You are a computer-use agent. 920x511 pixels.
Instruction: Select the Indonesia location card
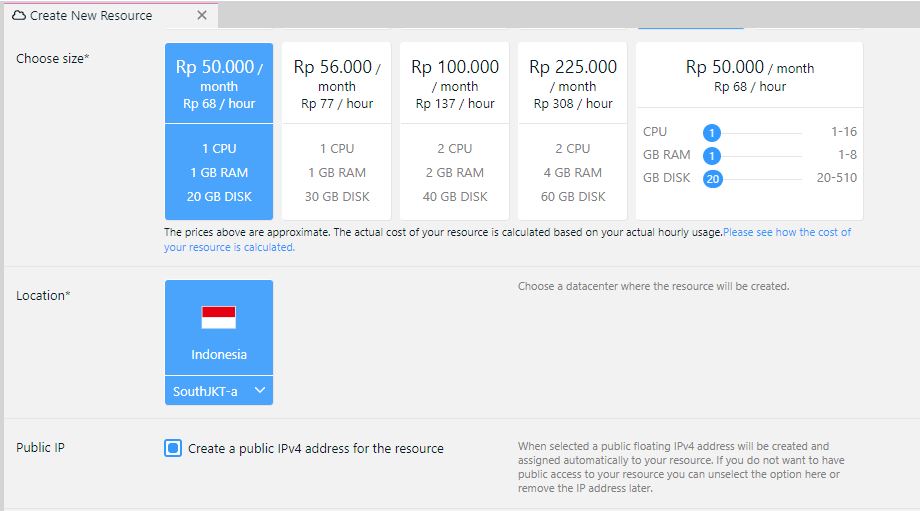(x=219, y=330)
